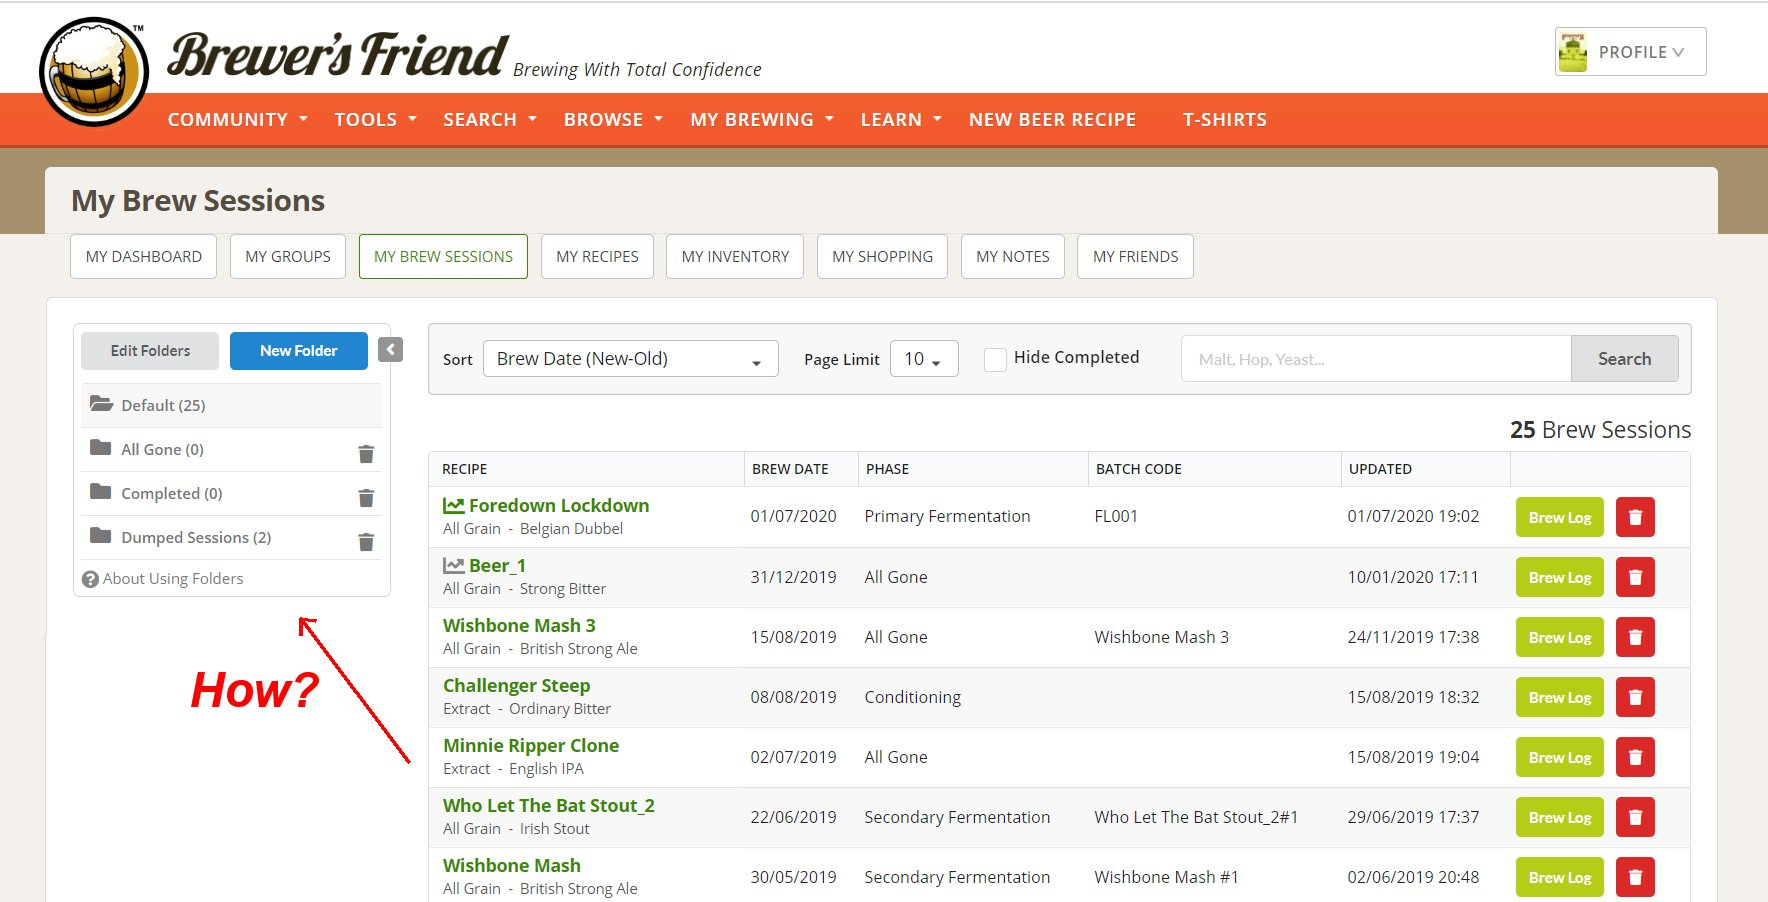The height and width of the screenshot is (902, 1768).
Task: Open the Page Limit dropdown
Action: (x=923, y=359)
